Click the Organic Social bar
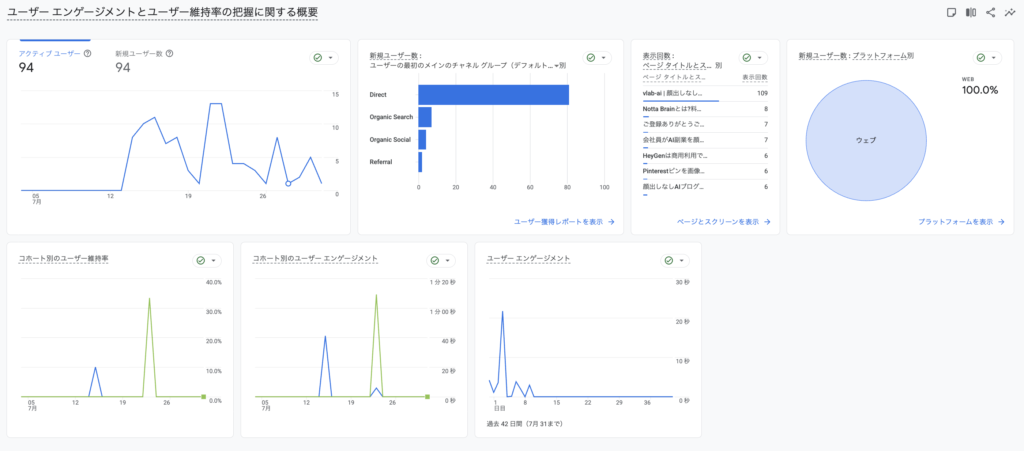 pos(423,140)
